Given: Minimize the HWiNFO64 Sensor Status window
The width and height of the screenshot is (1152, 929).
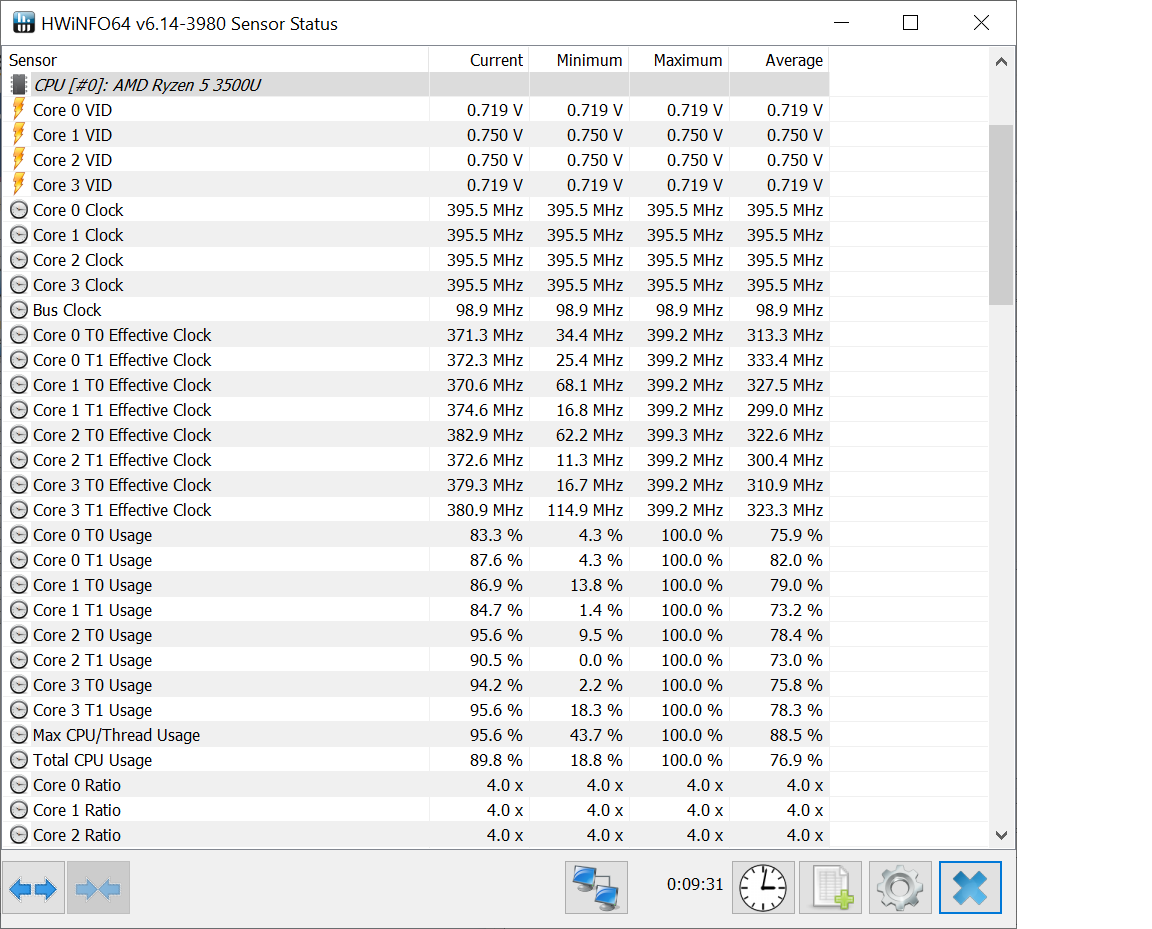Looking at the screenshot, I should [842, 23].
